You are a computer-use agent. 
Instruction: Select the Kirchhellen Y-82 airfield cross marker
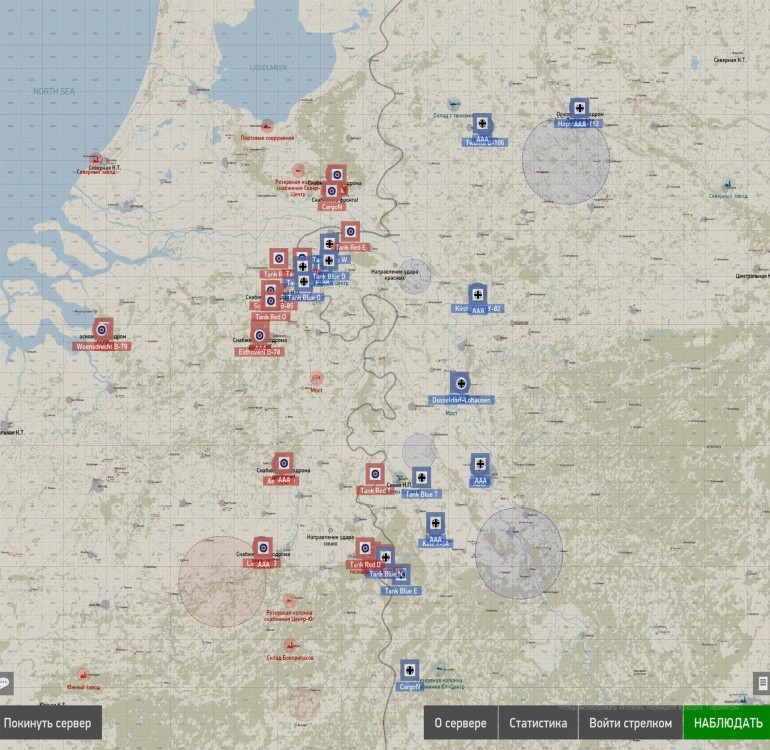(477, 295)
